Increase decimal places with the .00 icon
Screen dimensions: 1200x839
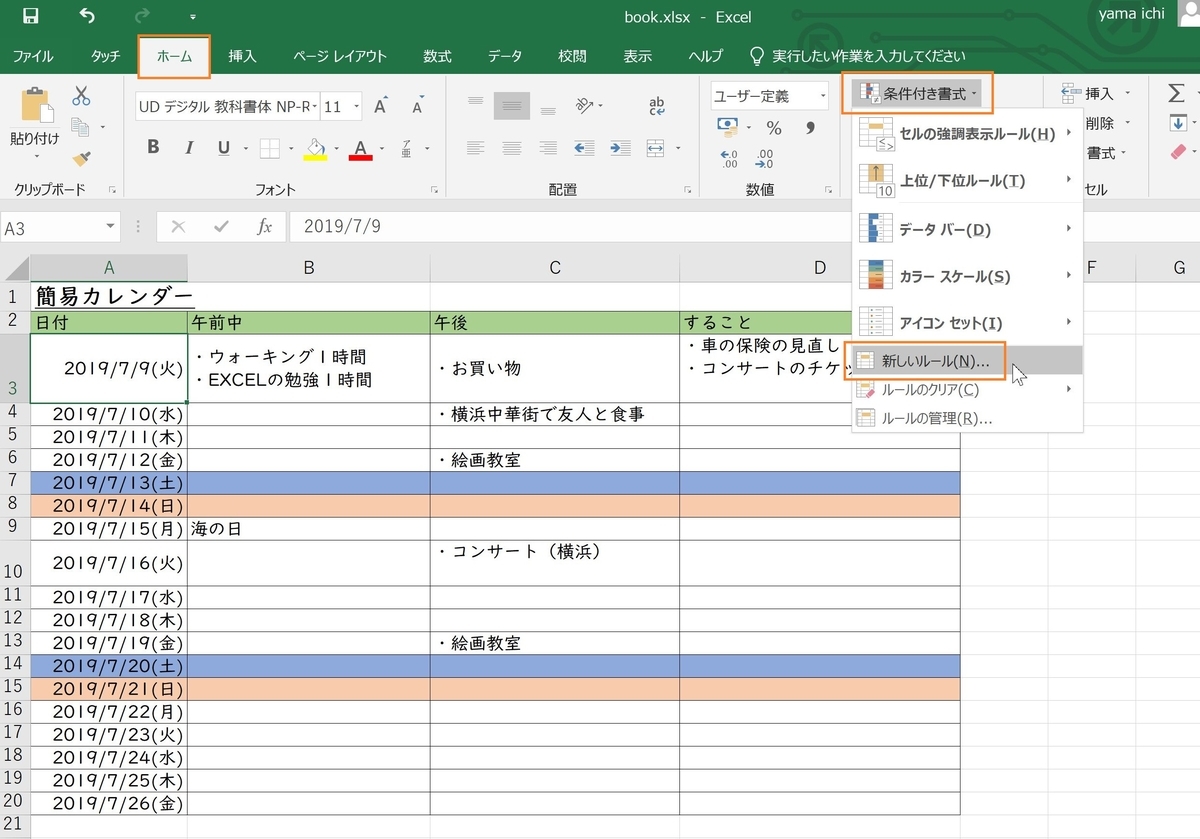click(x=727, y=158)
